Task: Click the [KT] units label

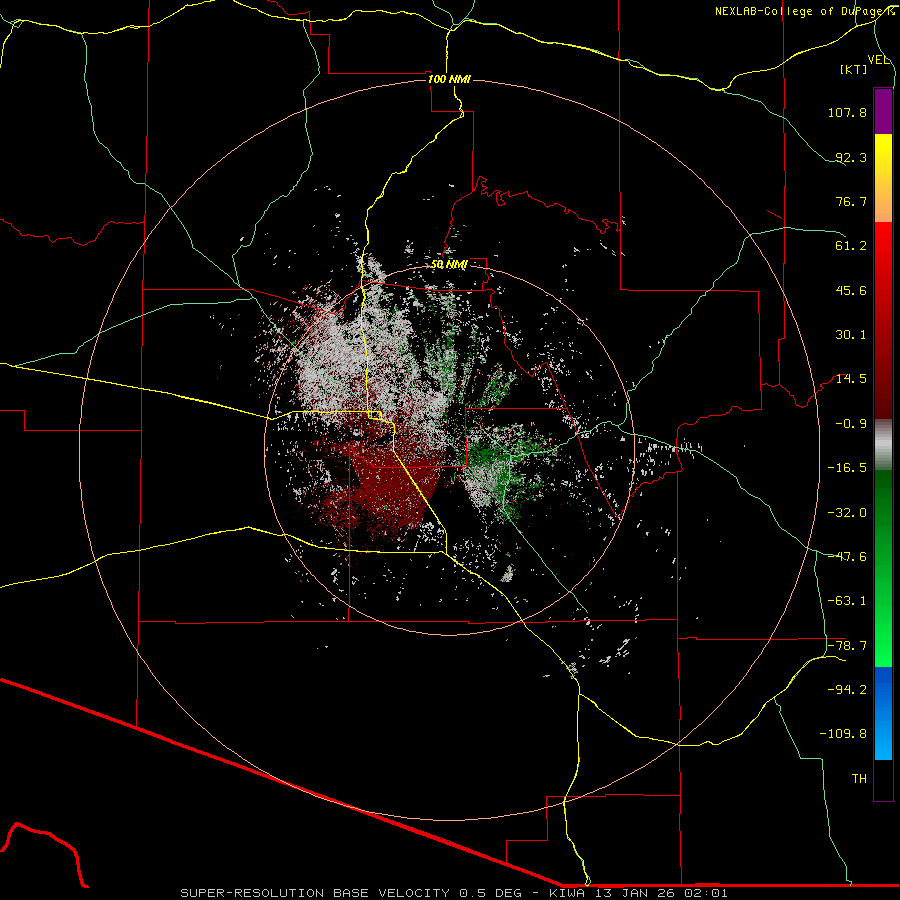Action: point(853,69)
